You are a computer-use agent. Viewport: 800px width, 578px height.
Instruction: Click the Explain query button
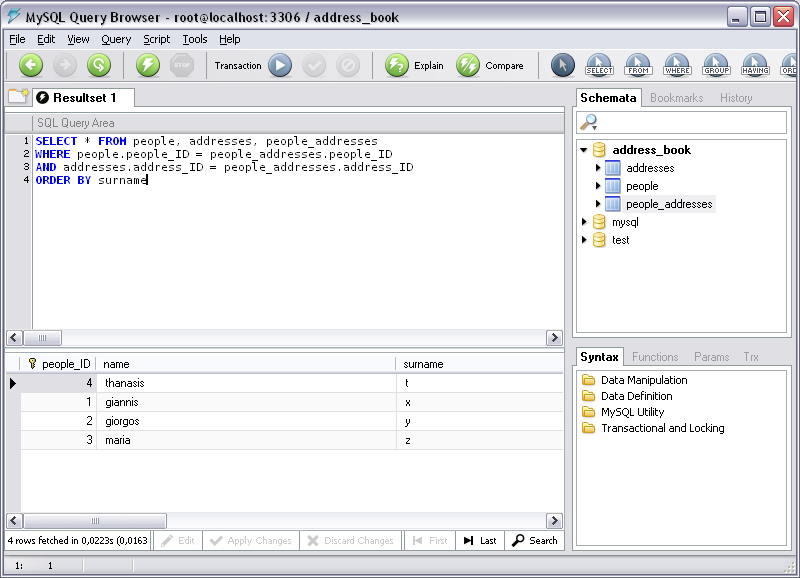[414, 65]
